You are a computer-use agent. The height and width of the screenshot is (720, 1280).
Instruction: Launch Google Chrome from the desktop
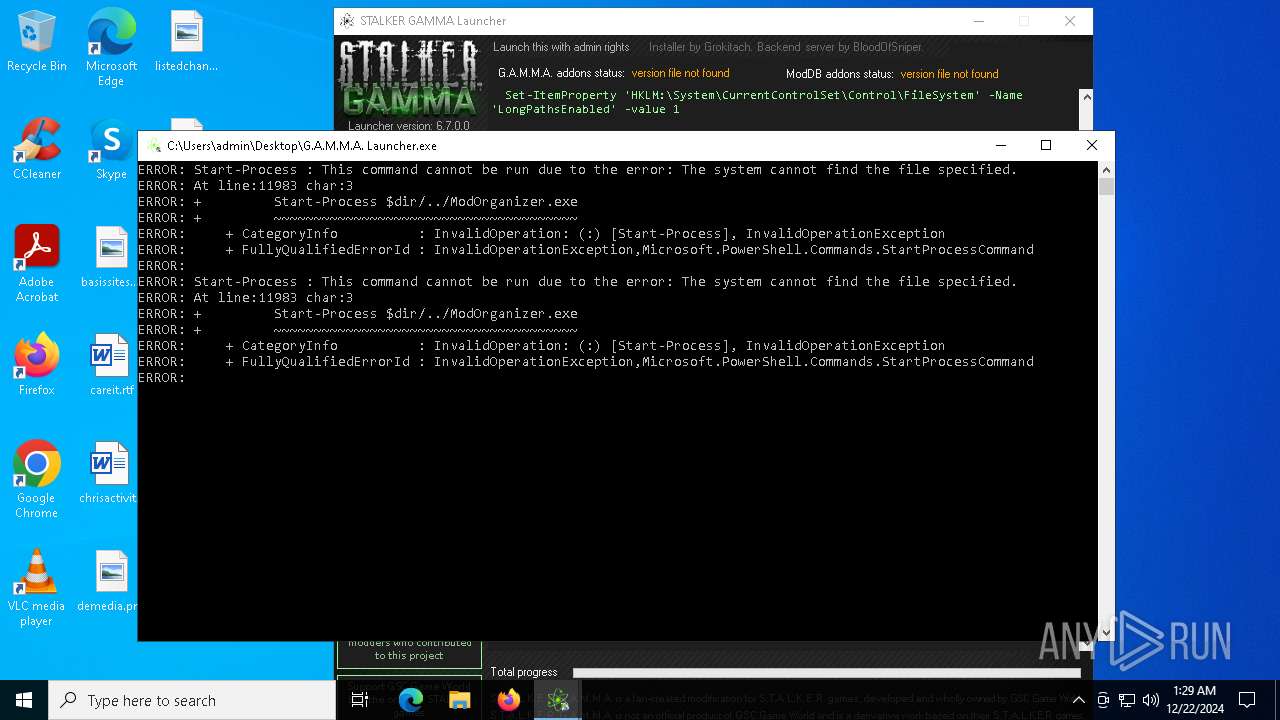pyautogui.click(x=37, y=480)
